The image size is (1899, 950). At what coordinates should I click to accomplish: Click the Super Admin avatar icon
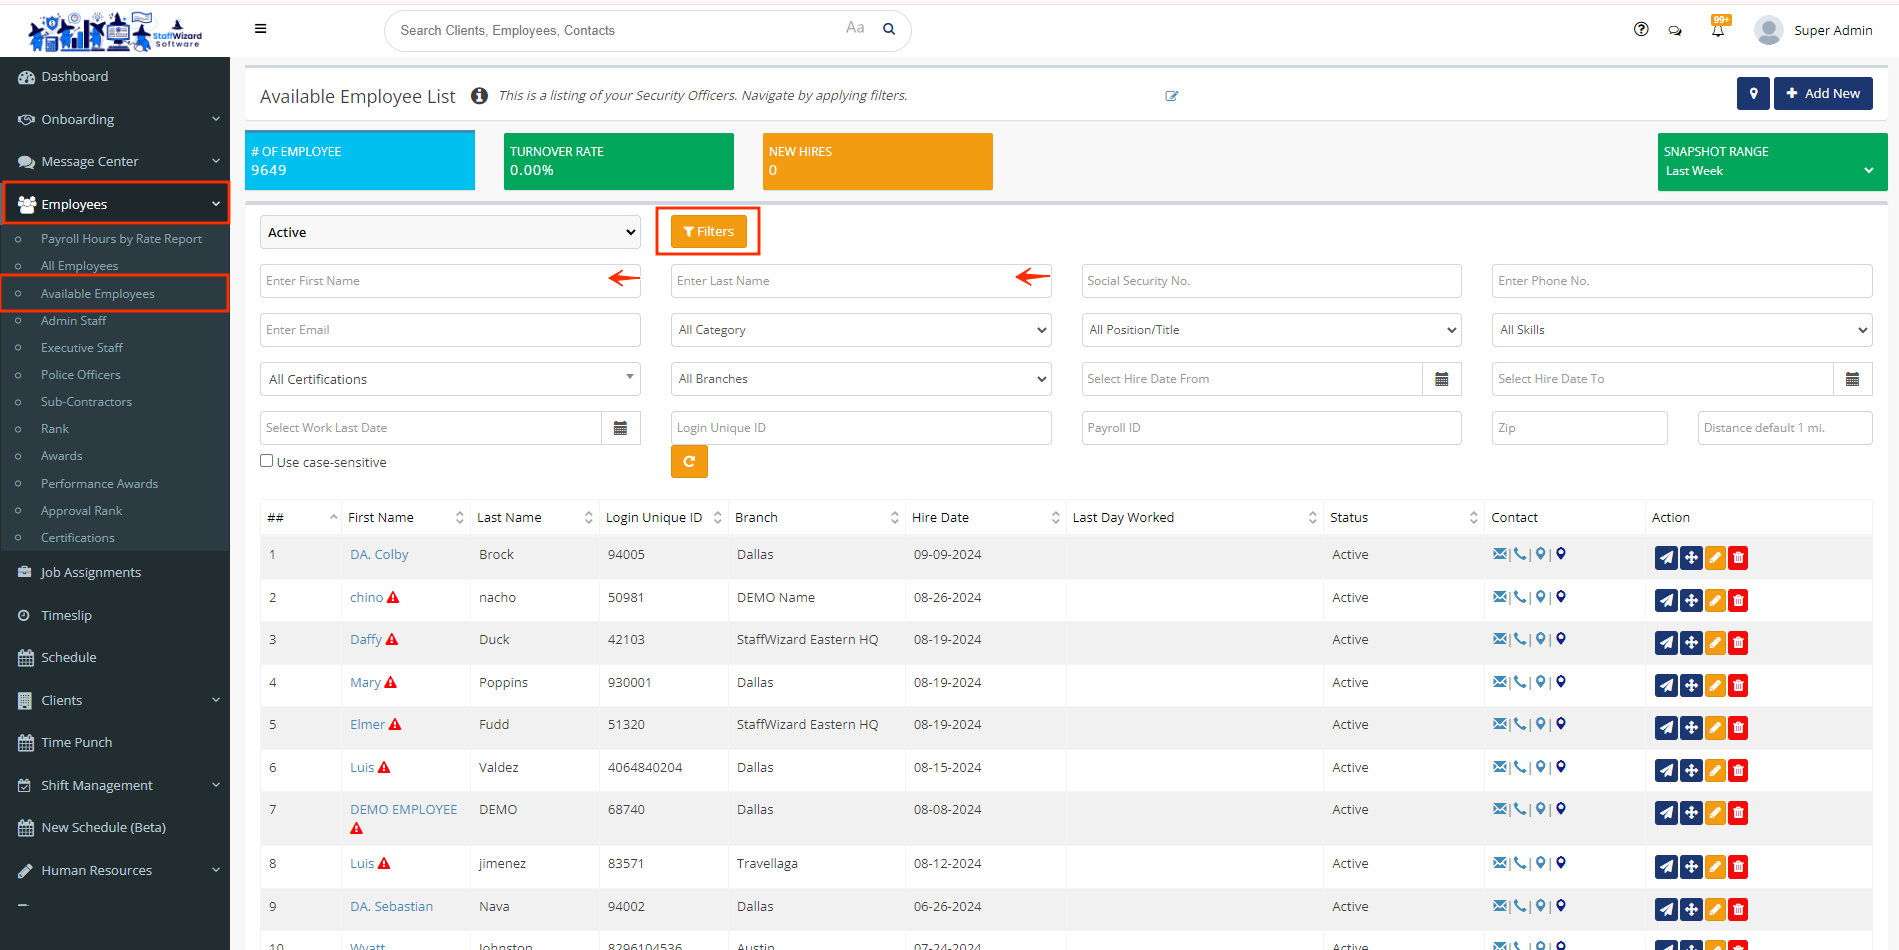coord(1768,30)
